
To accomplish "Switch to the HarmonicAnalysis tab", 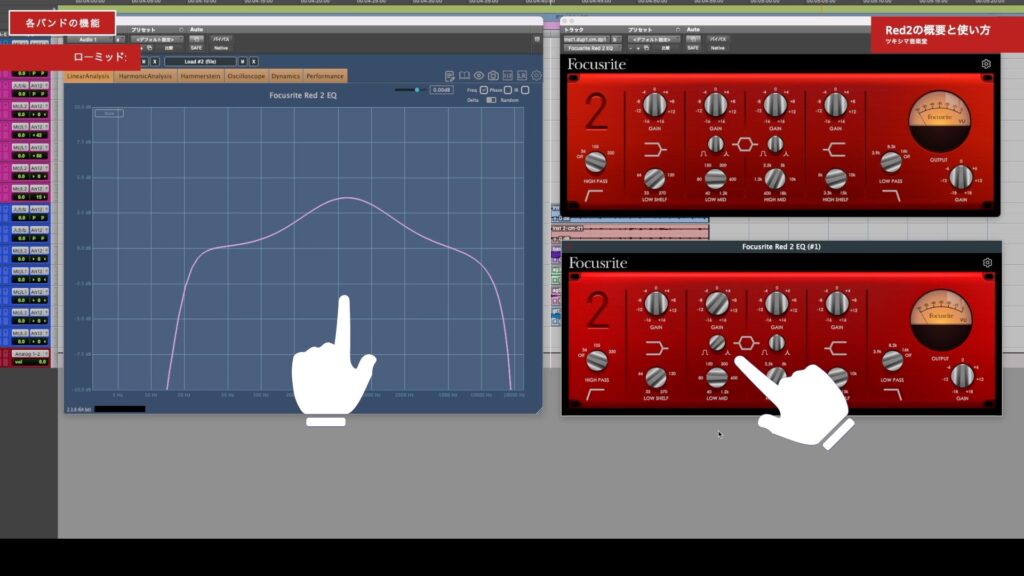I will (145, 76).
